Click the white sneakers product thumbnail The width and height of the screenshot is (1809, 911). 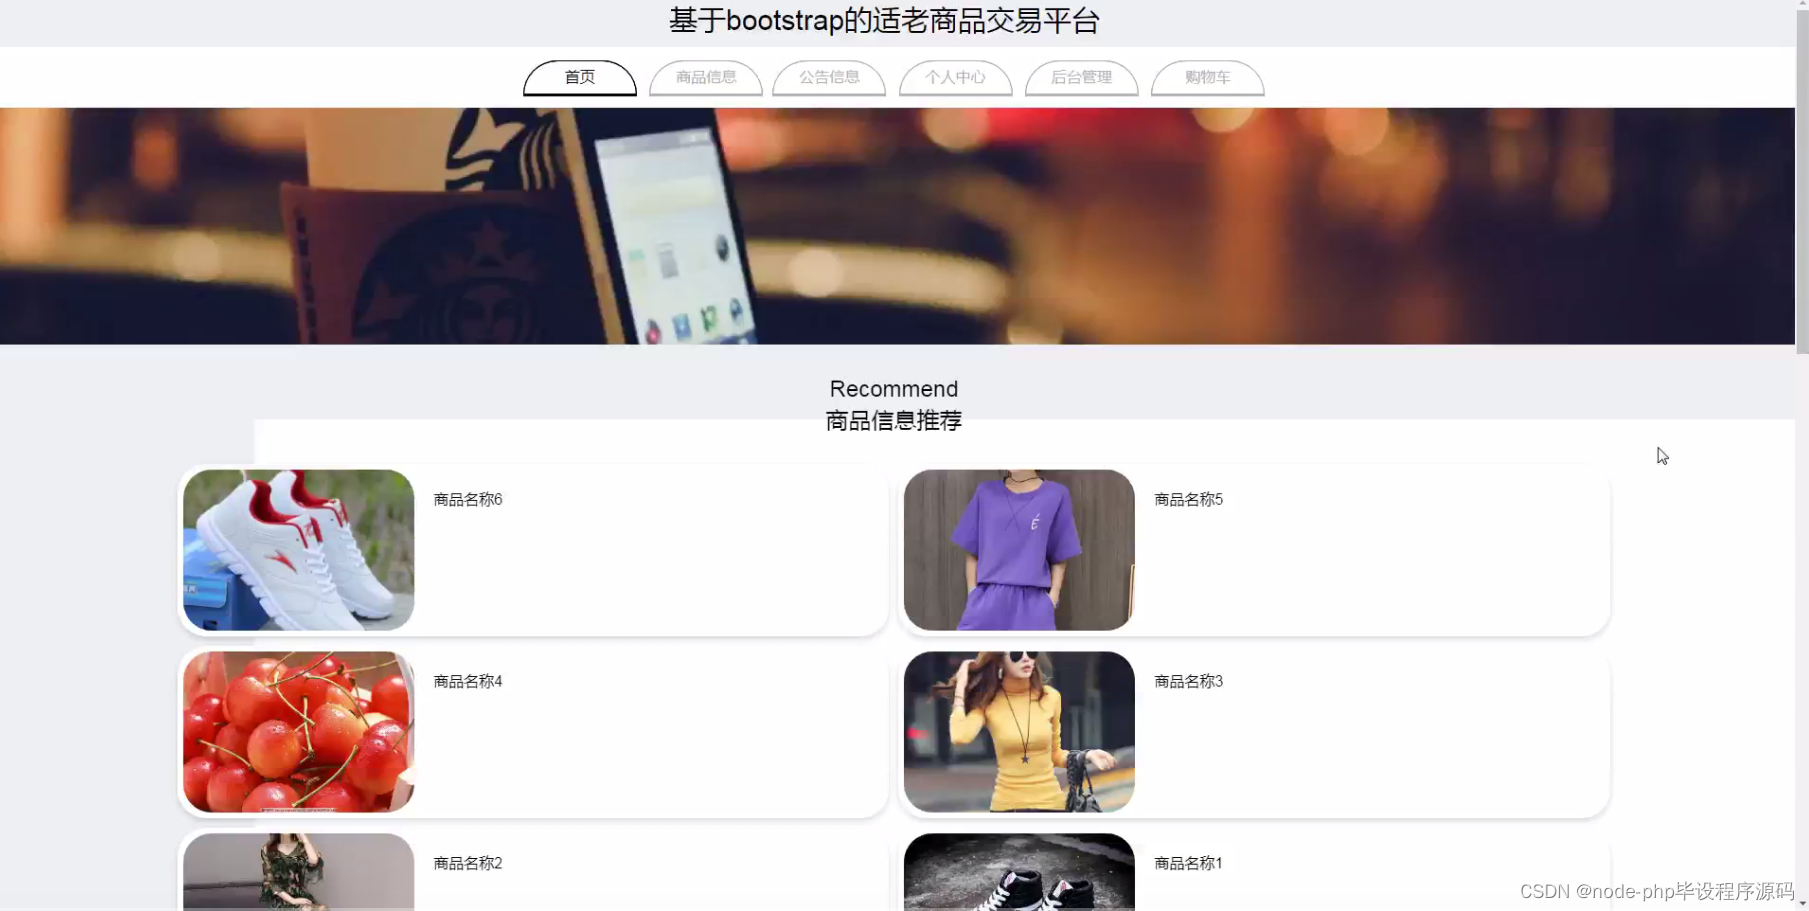pyautogui.click(x=298, y=550)
